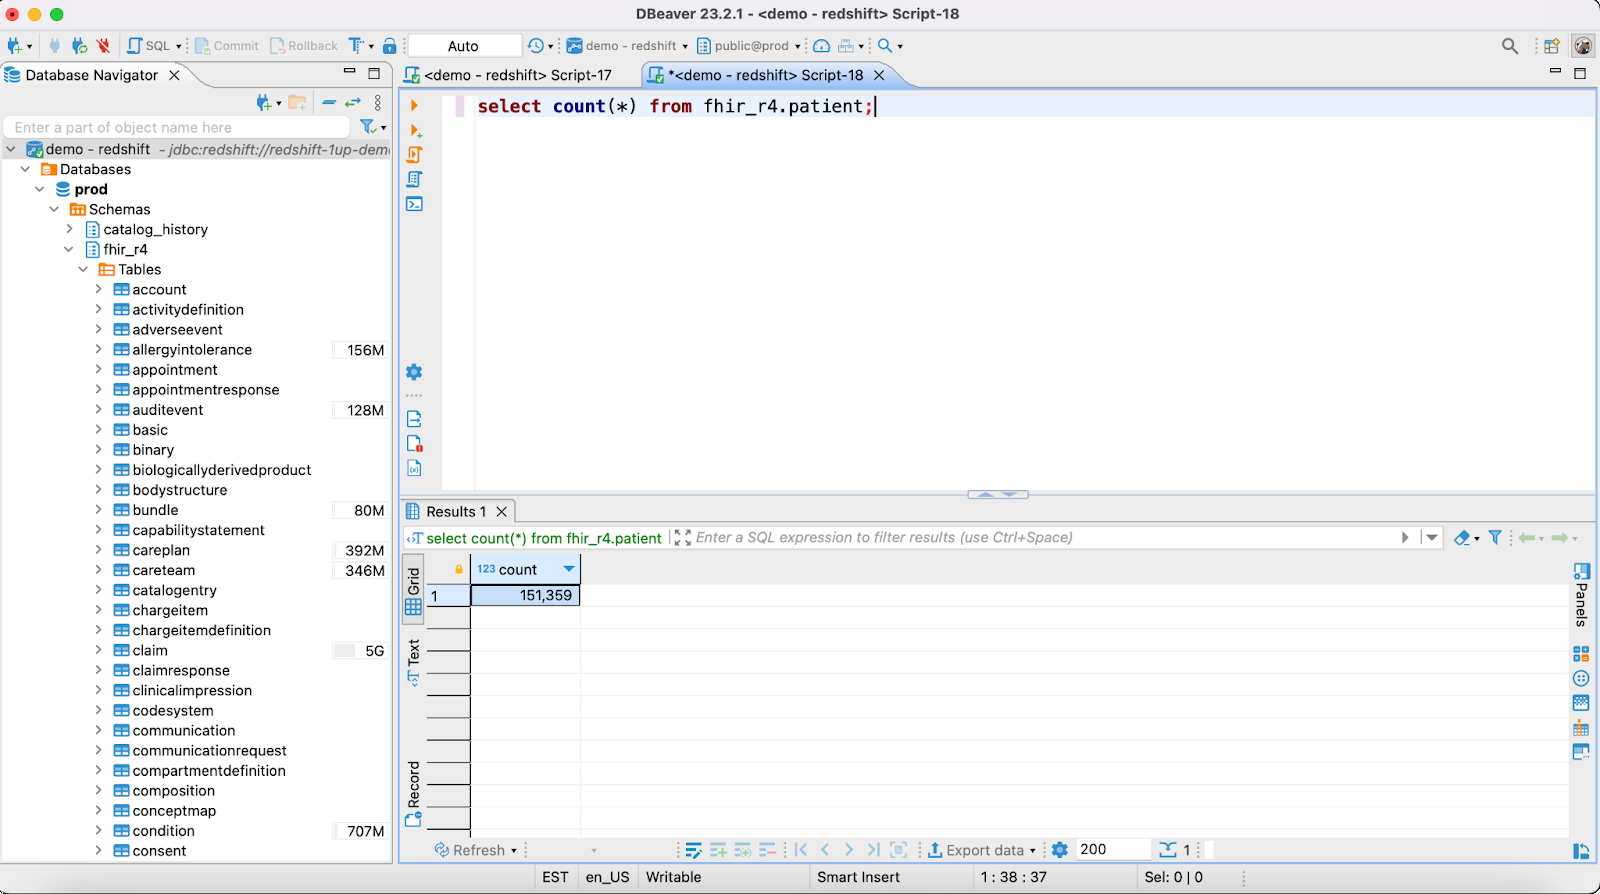Open navigator view menu dots

coord(377,102)
